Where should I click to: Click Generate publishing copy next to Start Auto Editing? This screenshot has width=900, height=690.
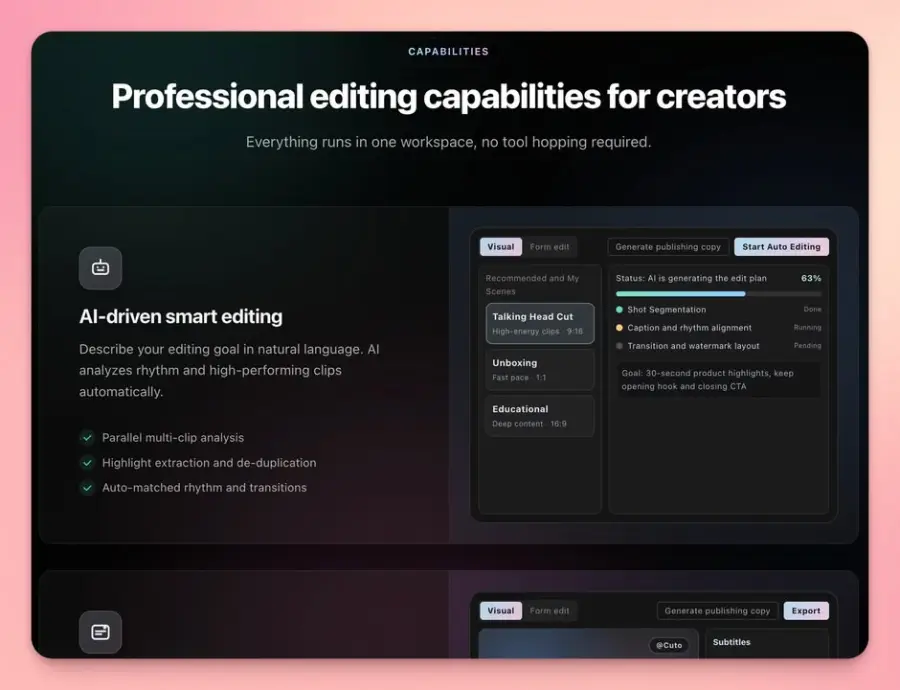[x=668, y=247]
